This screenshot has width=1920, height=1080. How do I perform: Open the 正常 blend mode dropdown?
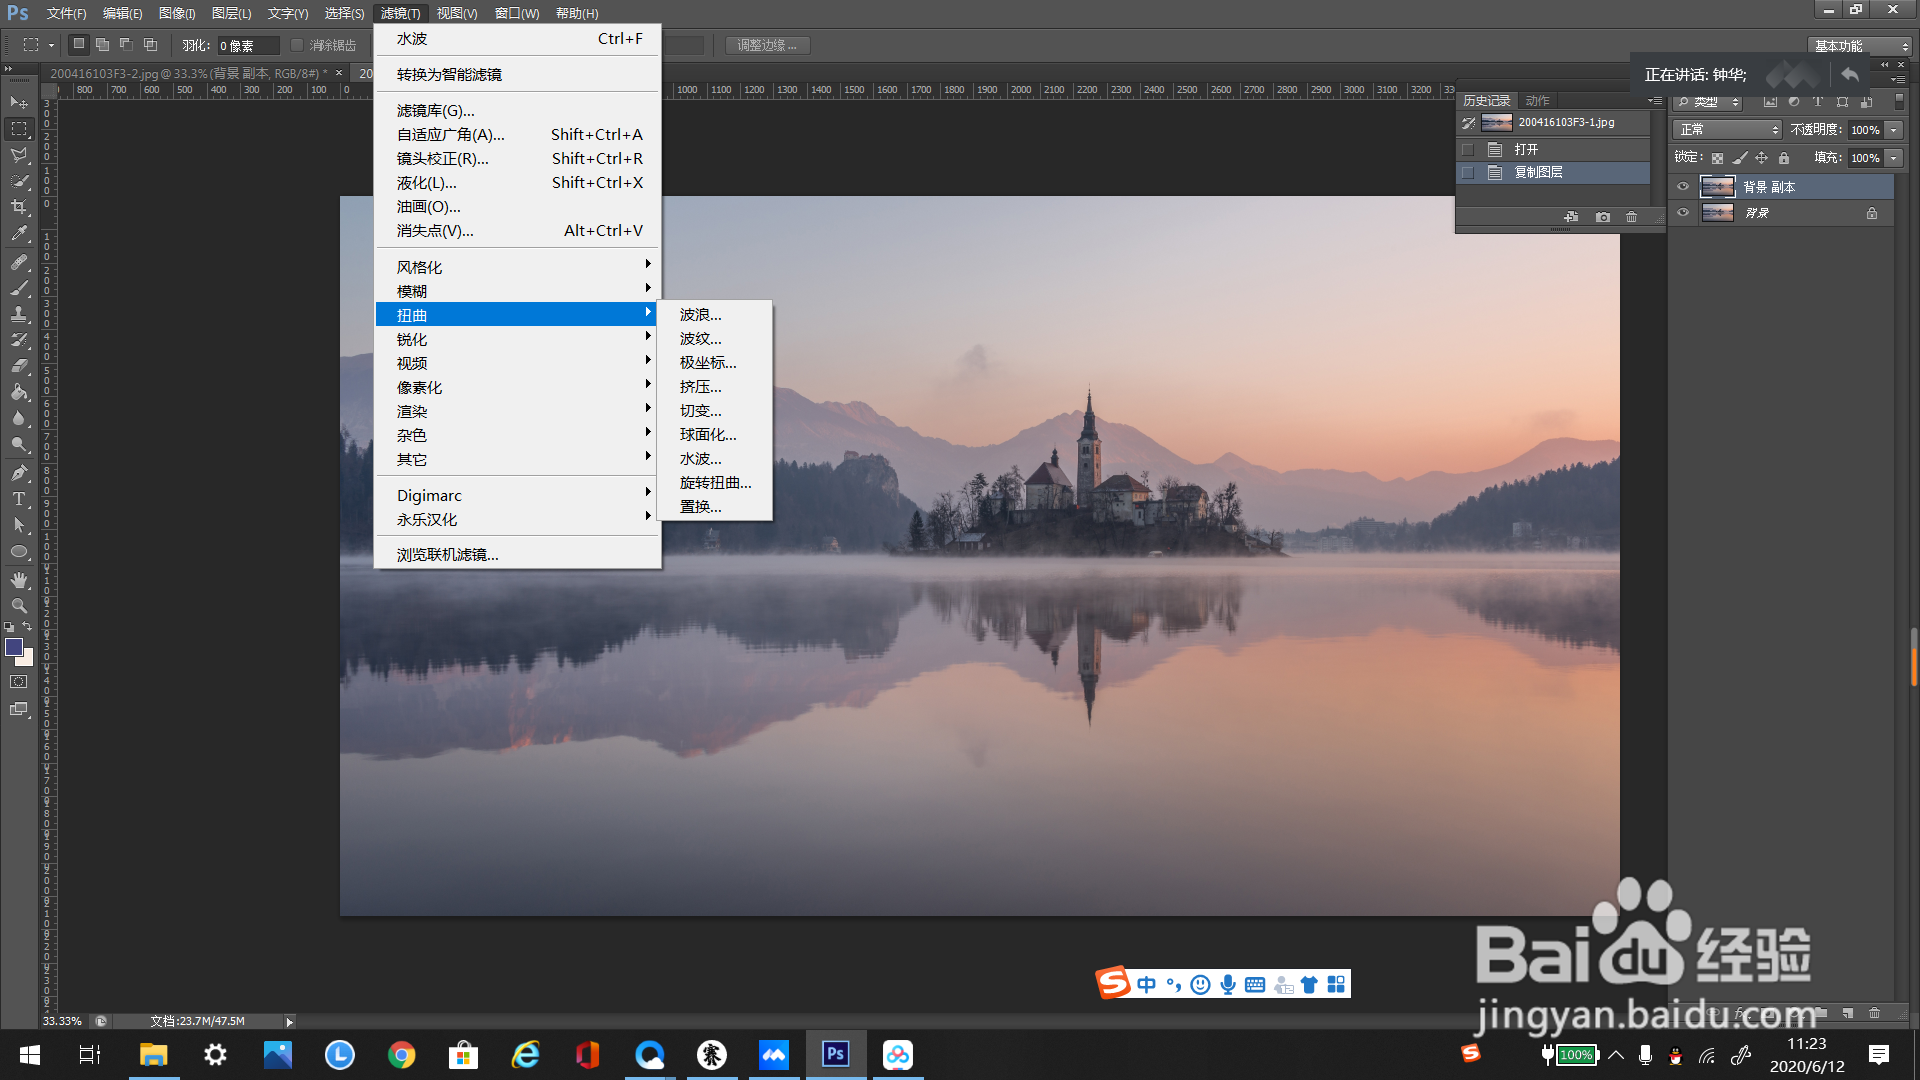1729,130
